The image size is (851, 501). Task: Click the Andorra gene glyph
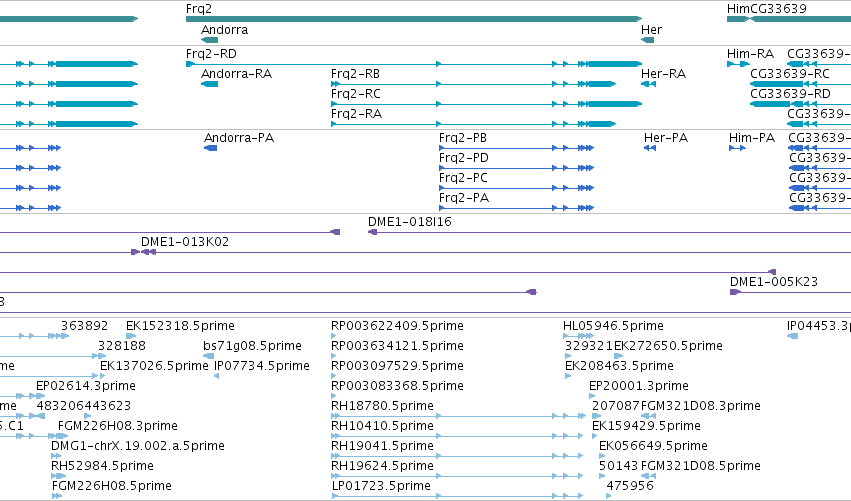point(209,40)
